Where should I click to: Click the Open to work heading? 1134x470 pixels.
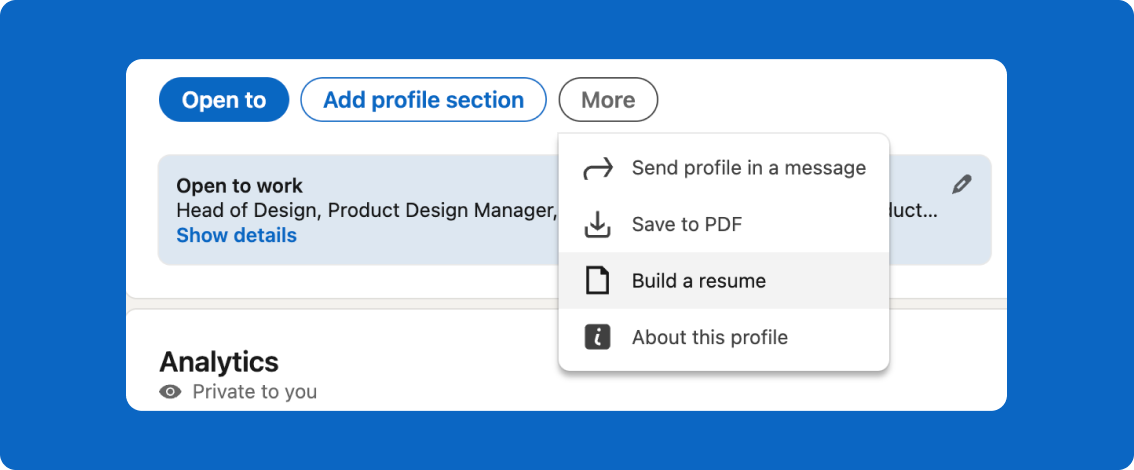pos(239,186)
